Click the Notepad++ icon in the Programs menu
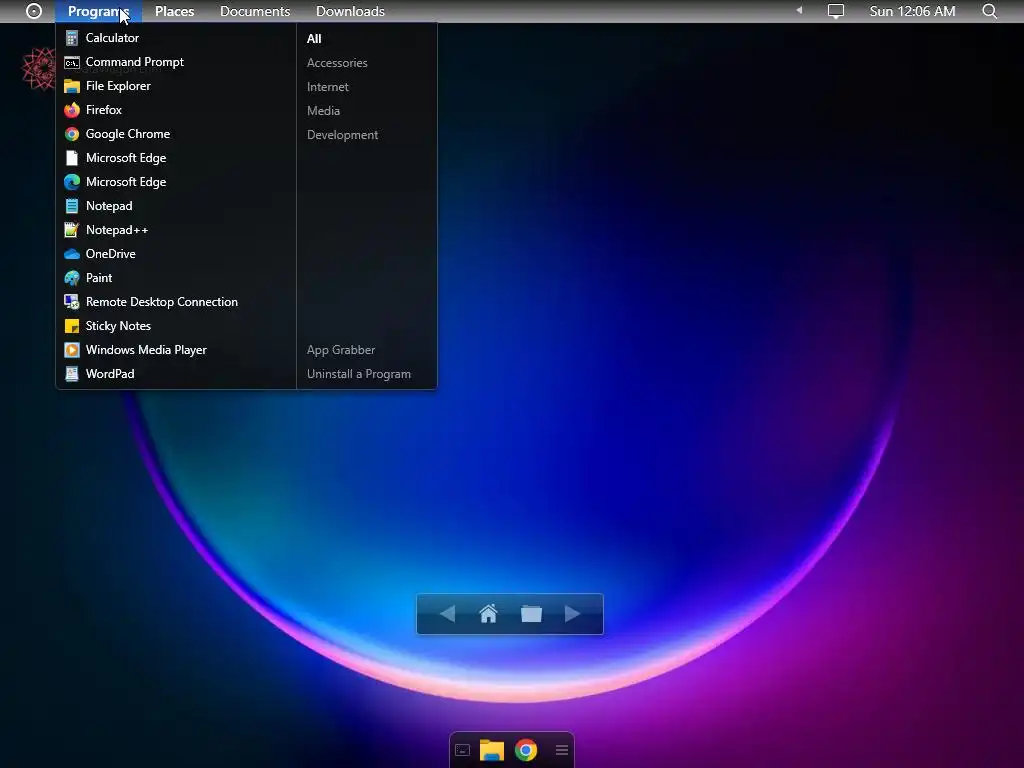1024x768 pixels. 72,230
